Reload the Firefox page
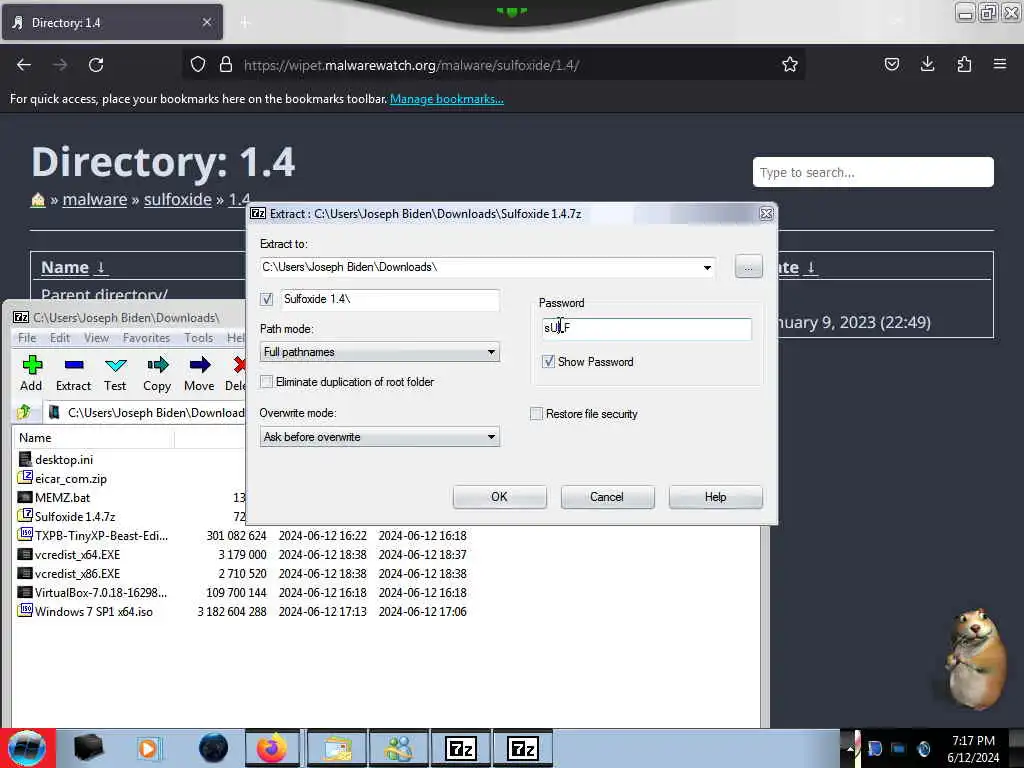Viewport: 1024px width, 768px height. click(96, 65)
